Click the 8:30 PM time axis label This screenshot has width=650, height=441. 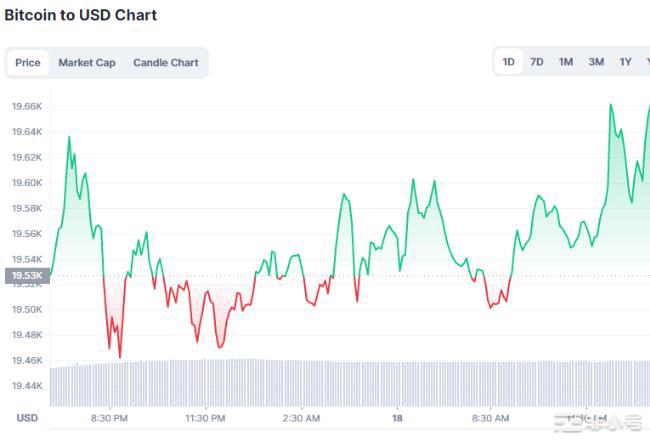[x=109, y=418]
